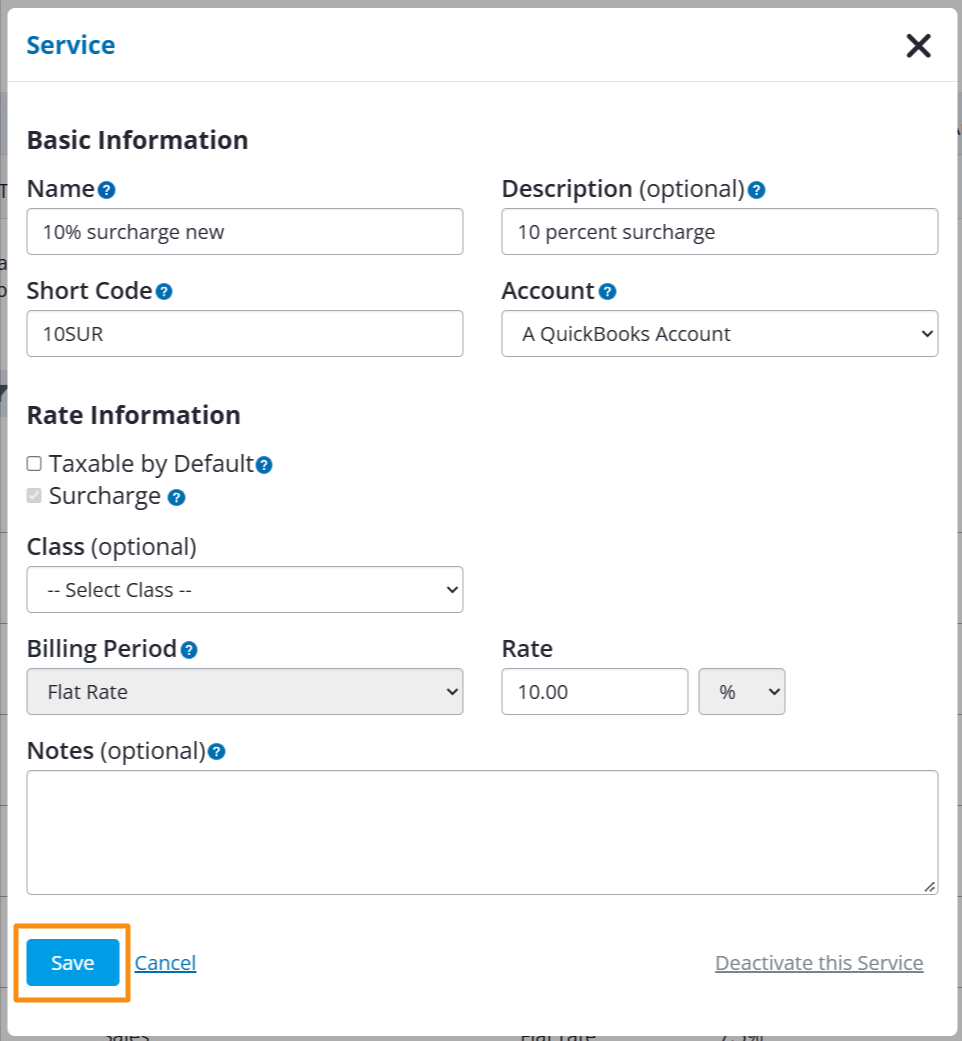Click into the Description text field
This screenshot has height=1041, width=962.
[x=720, y=232]
